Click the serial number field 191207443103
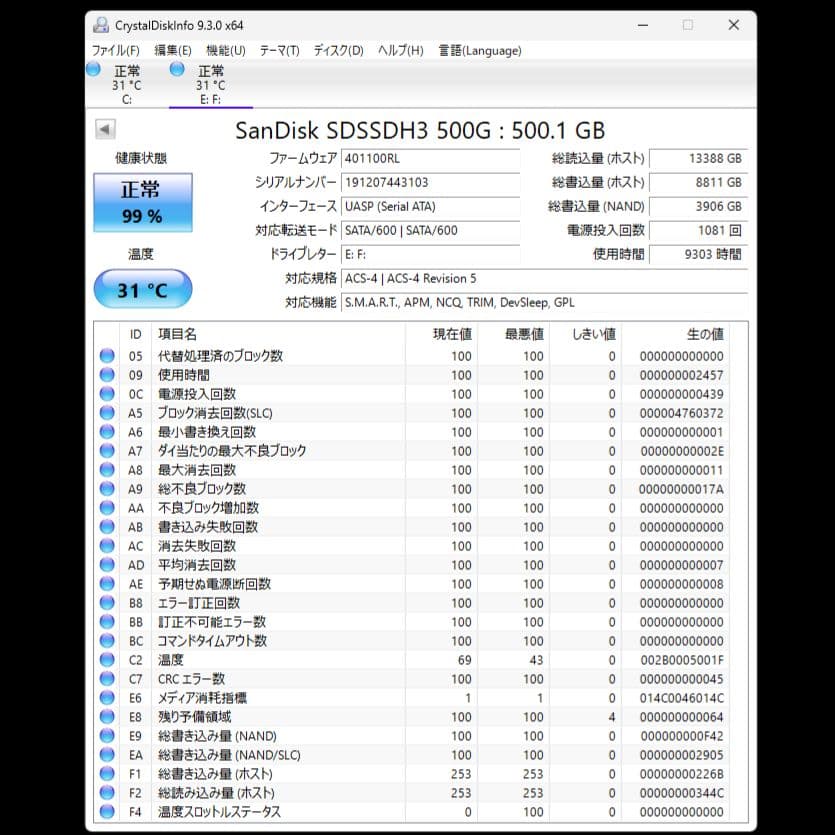Image resolution: width=835 pixels, height=835 pixels. pos(430,183)
